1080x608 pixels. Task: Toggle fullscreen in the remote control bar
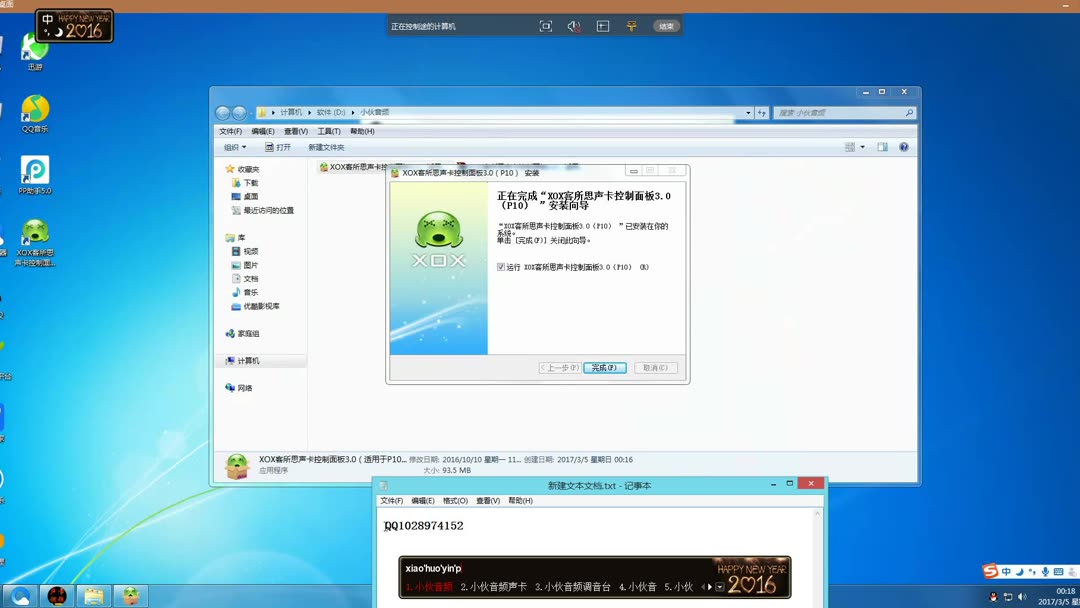click(x=546, y=25)
